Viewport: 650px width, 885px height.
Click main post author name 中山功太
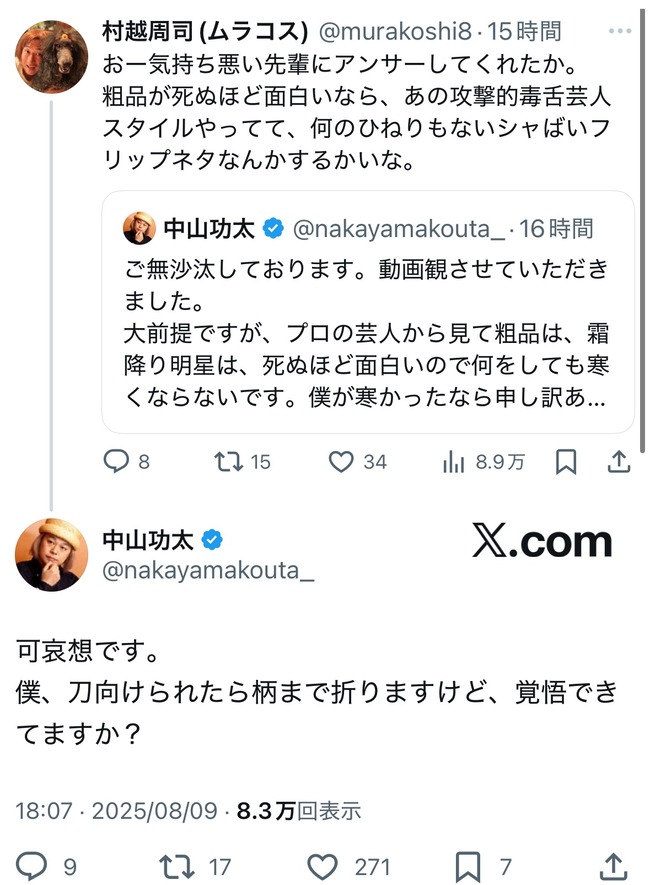coord(150,541)
